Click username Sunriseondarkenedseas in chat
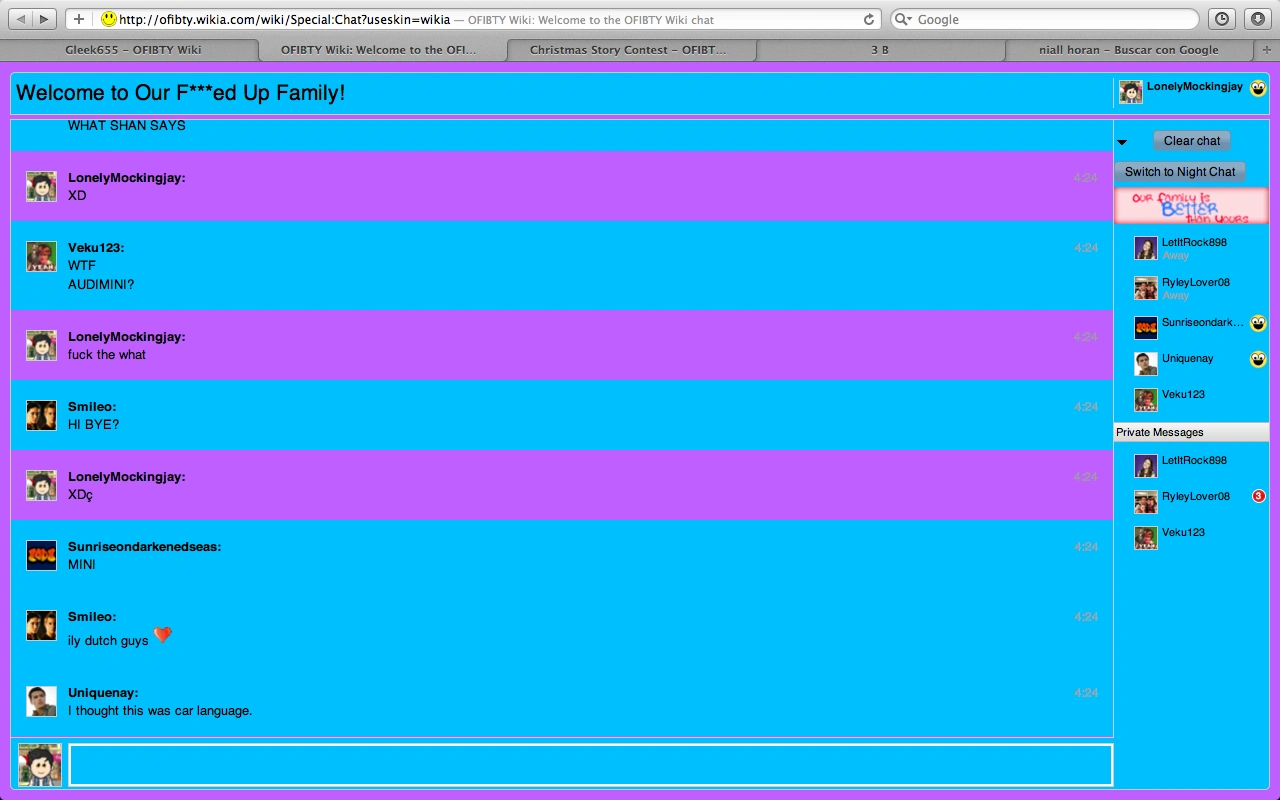The height and width of the screenshot is (800, 1280). [x=144, y=547]
